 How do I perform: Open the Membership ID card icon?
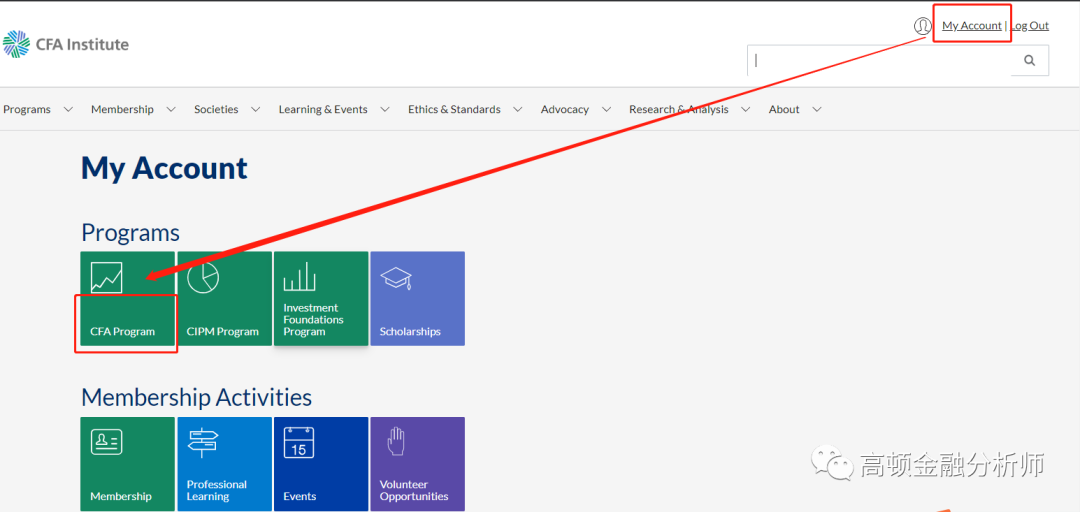pyautogui.click(x=107, y=442)
